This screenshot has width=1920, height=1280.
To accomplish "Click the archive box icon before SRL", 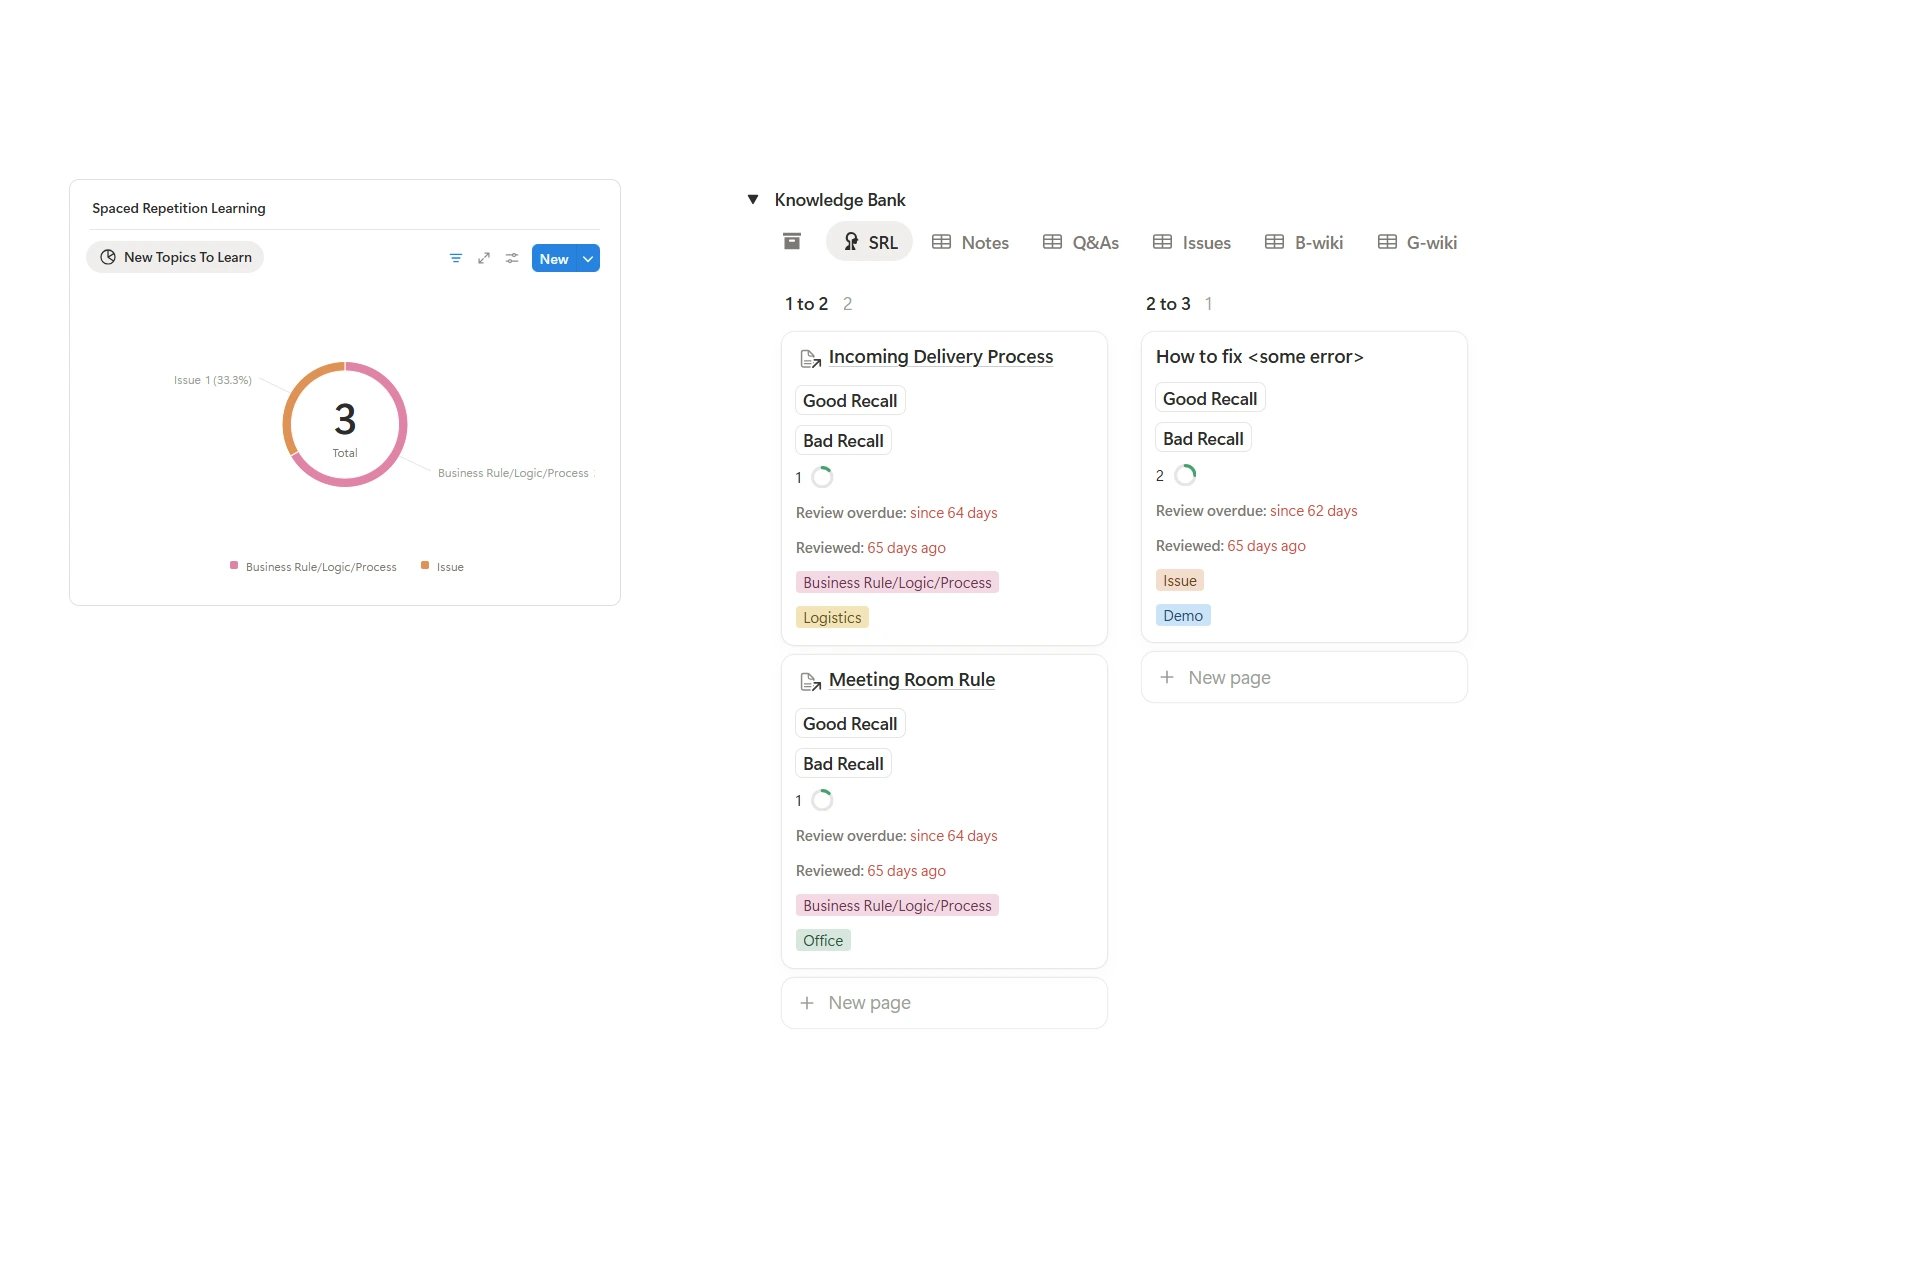I will (792, 242).
